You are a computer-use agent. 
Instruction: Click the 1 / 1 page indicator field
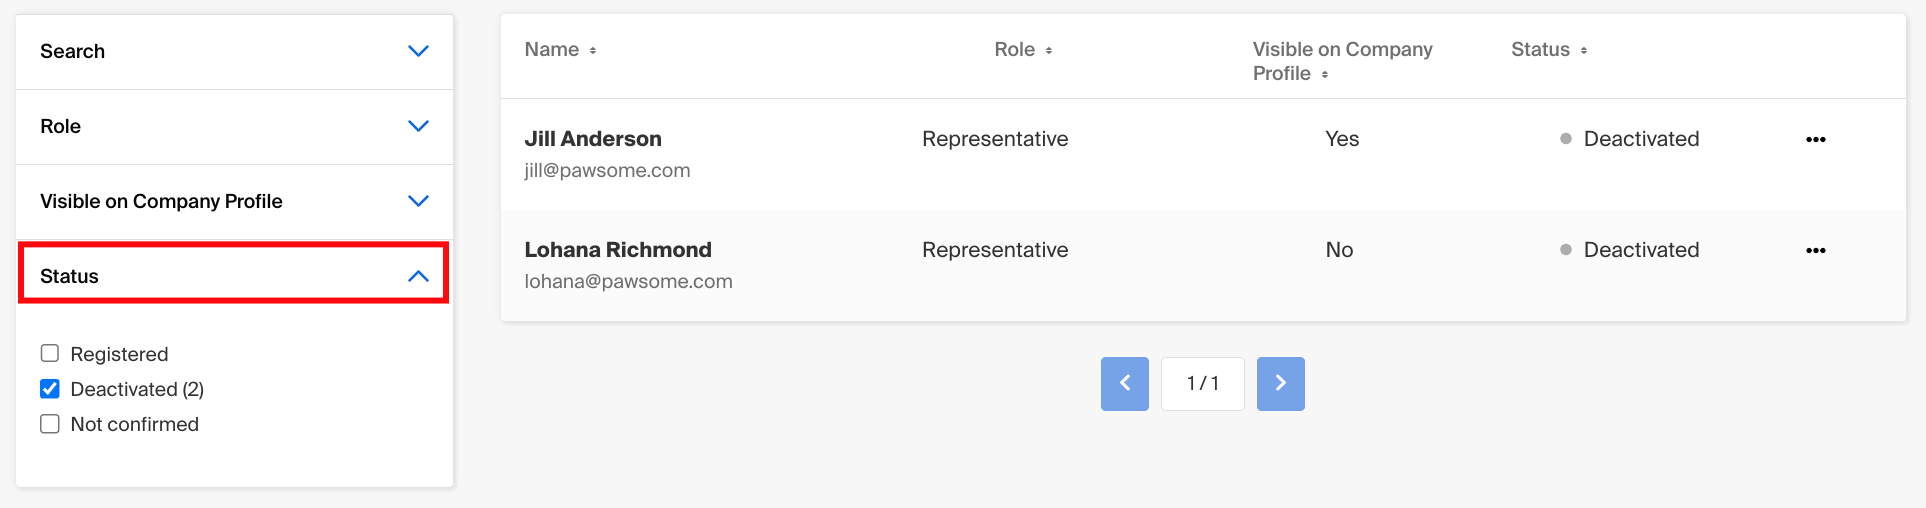click(x=1202, y=384)
